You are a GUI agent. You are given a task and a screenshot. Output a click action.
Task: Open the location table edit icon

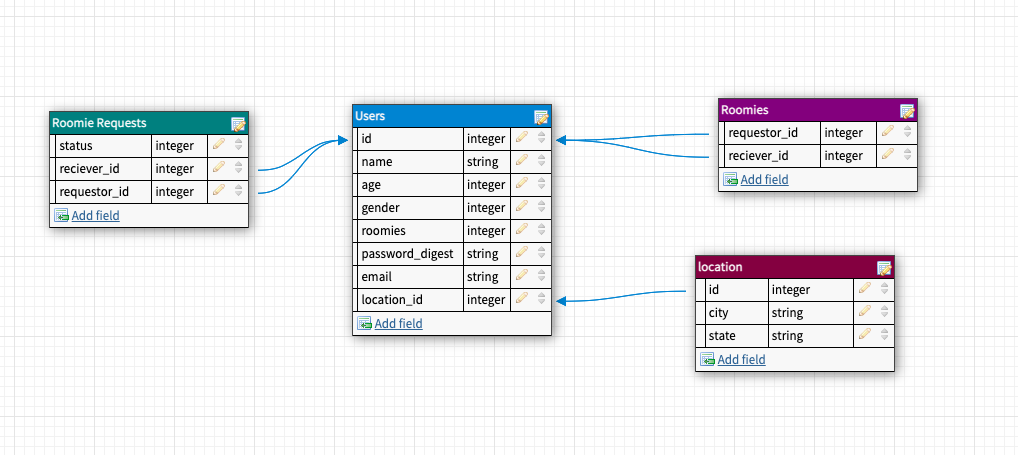pos(884,267)
